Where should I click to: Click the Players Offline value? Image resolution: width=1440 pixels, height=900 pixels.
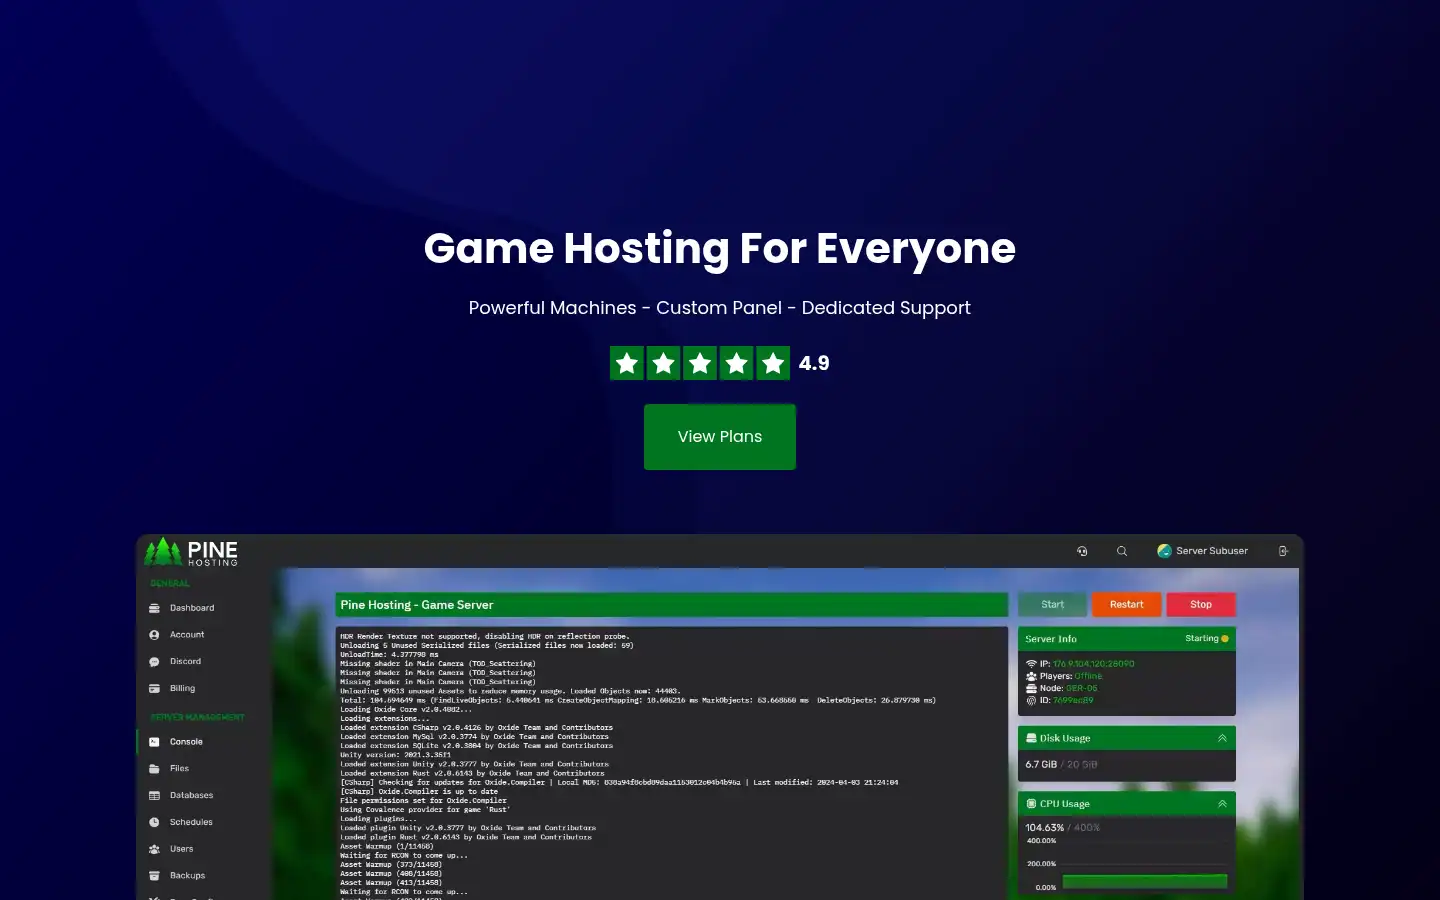pyautogui.click(x=1088, y=676)
